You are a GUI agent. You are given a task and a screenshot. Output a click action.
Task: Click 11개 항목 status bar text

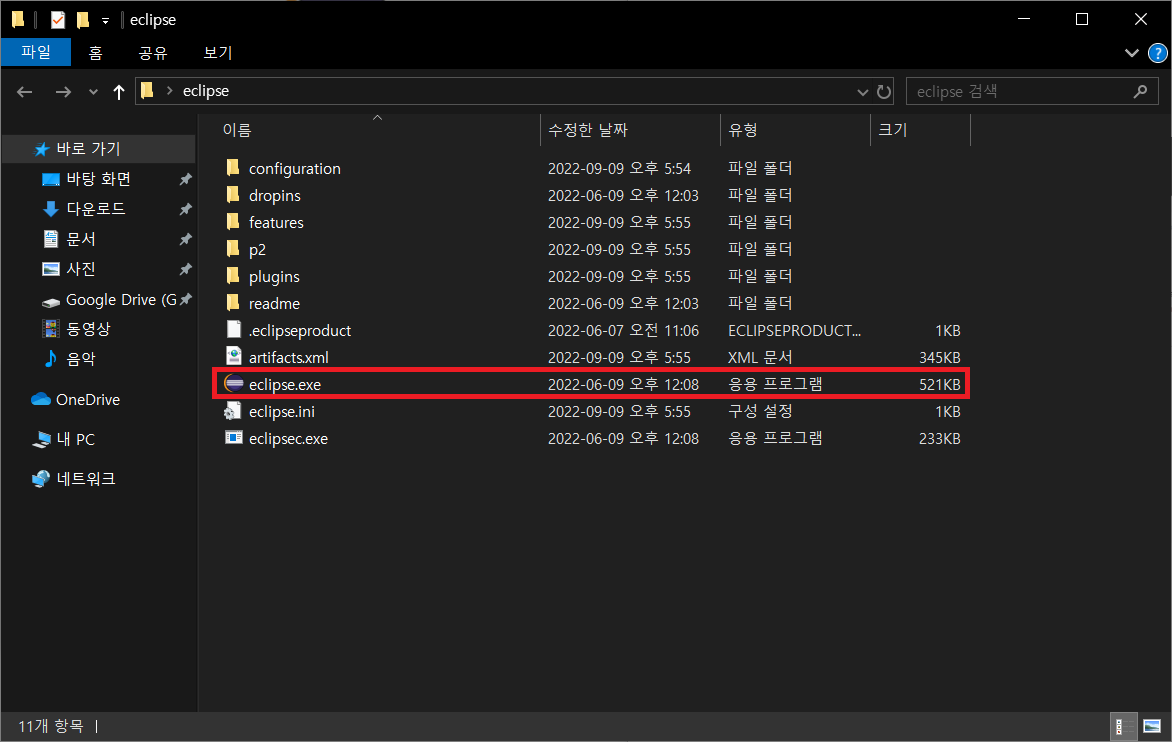[50, 726]
